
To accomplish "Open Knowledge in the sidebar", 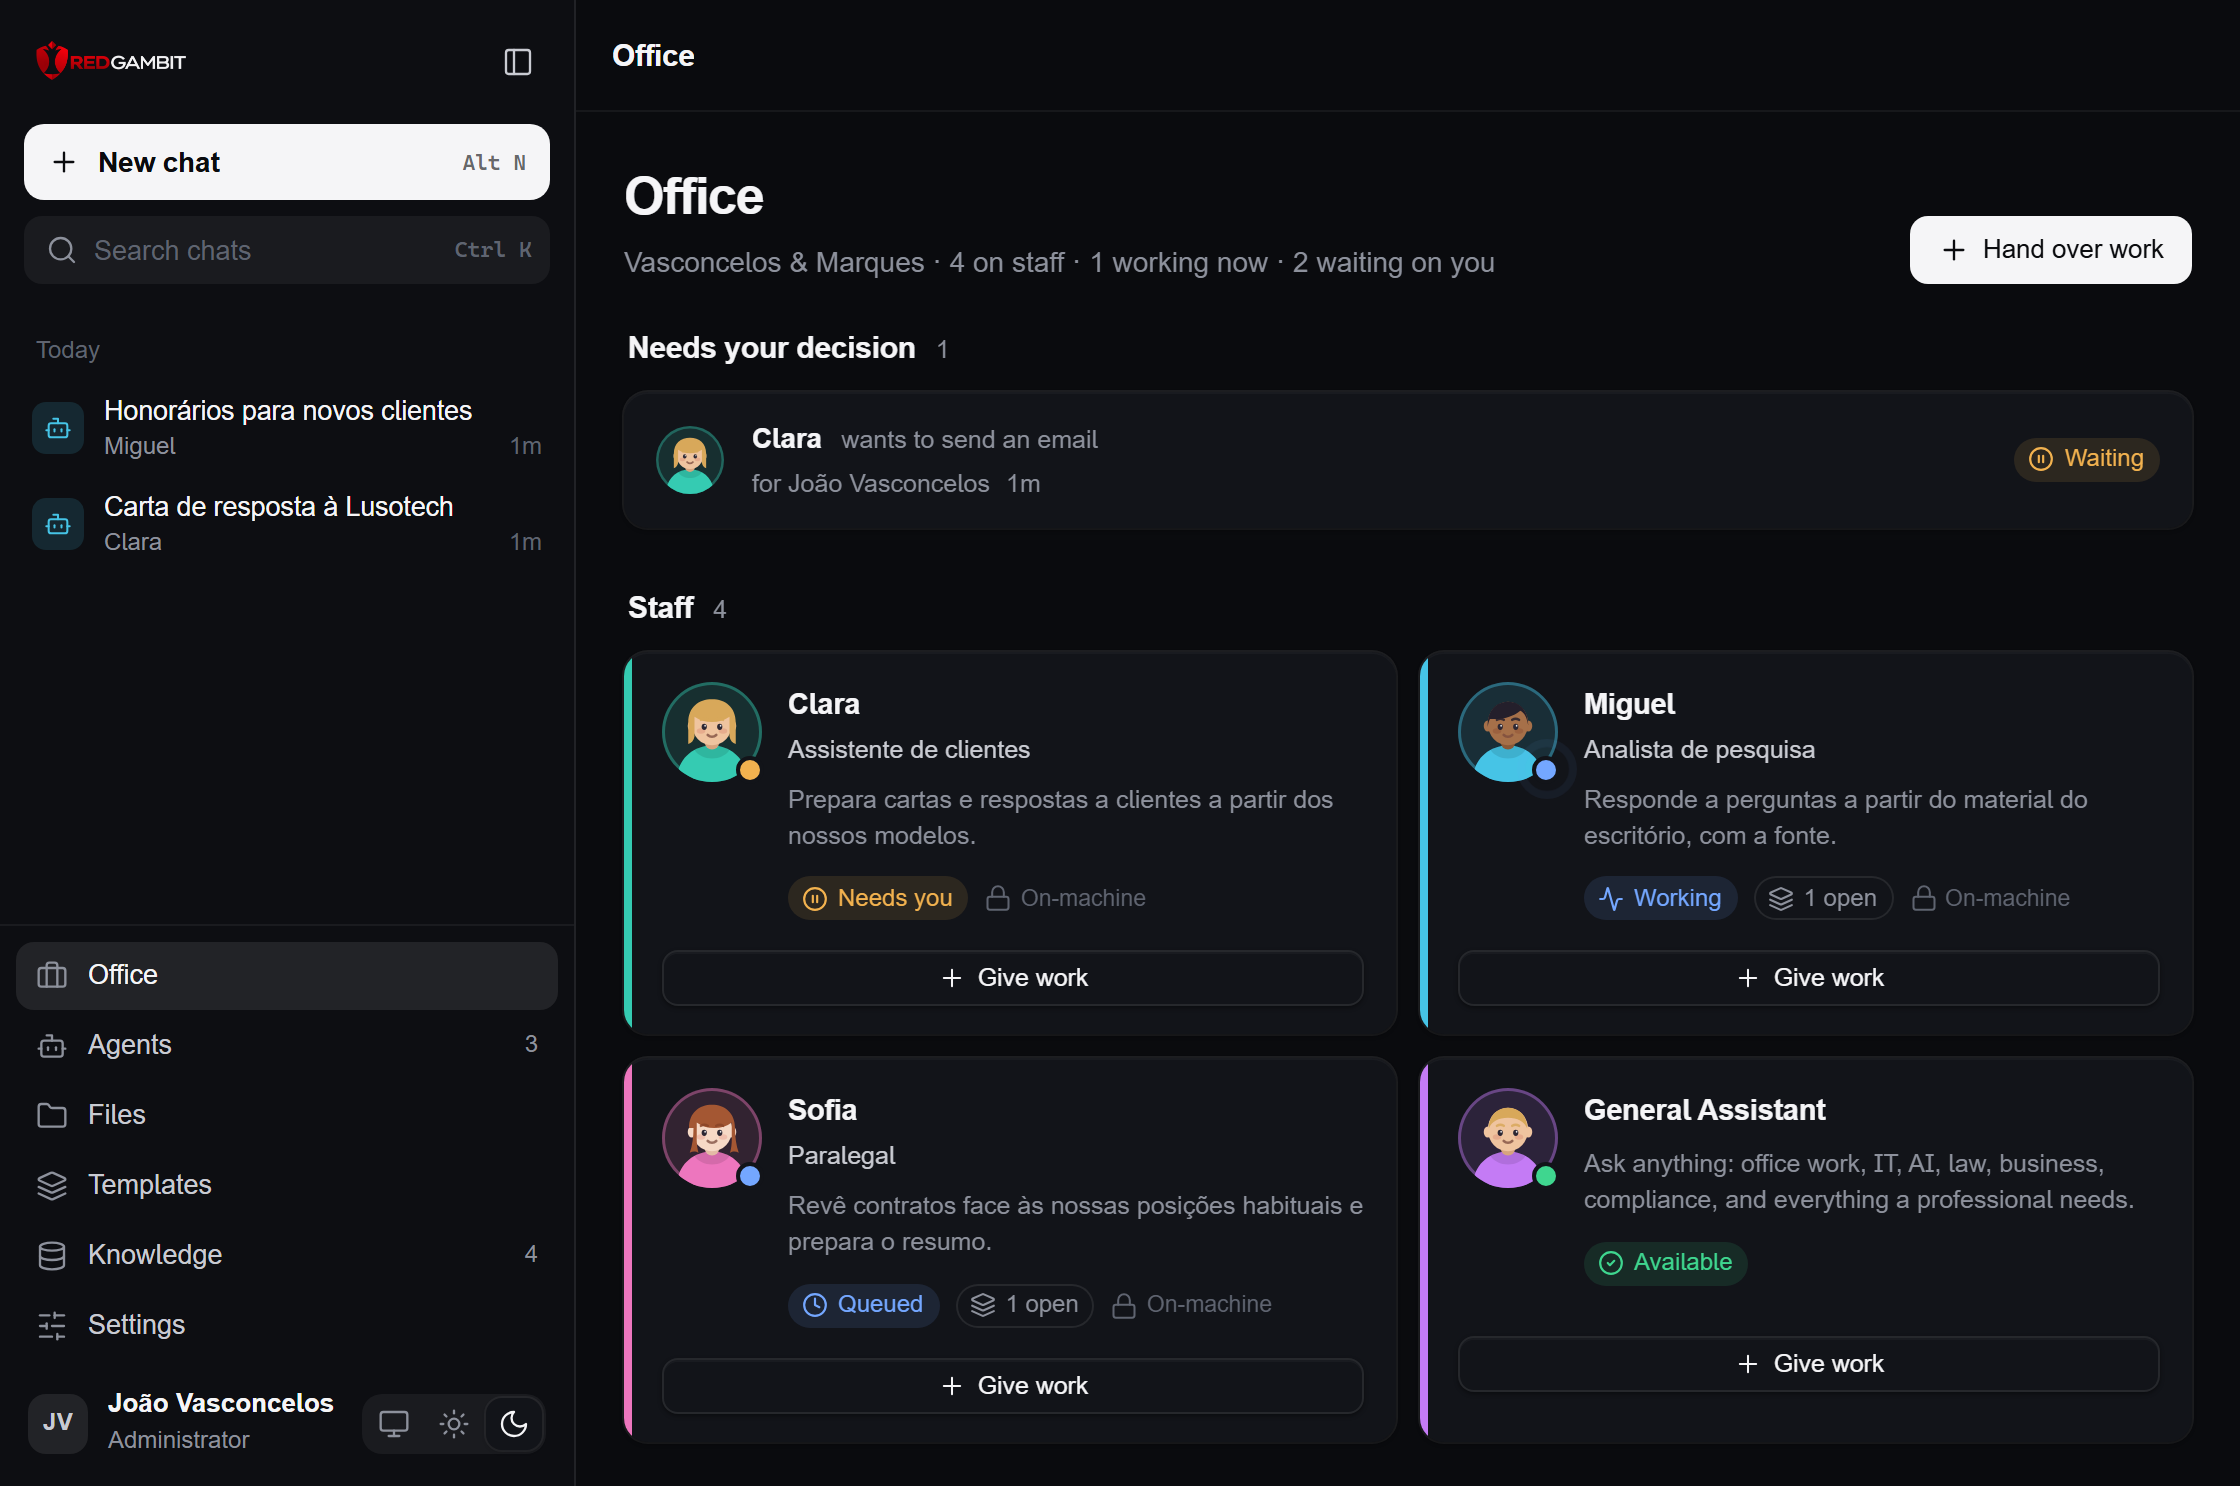I will click(287, 1255).
